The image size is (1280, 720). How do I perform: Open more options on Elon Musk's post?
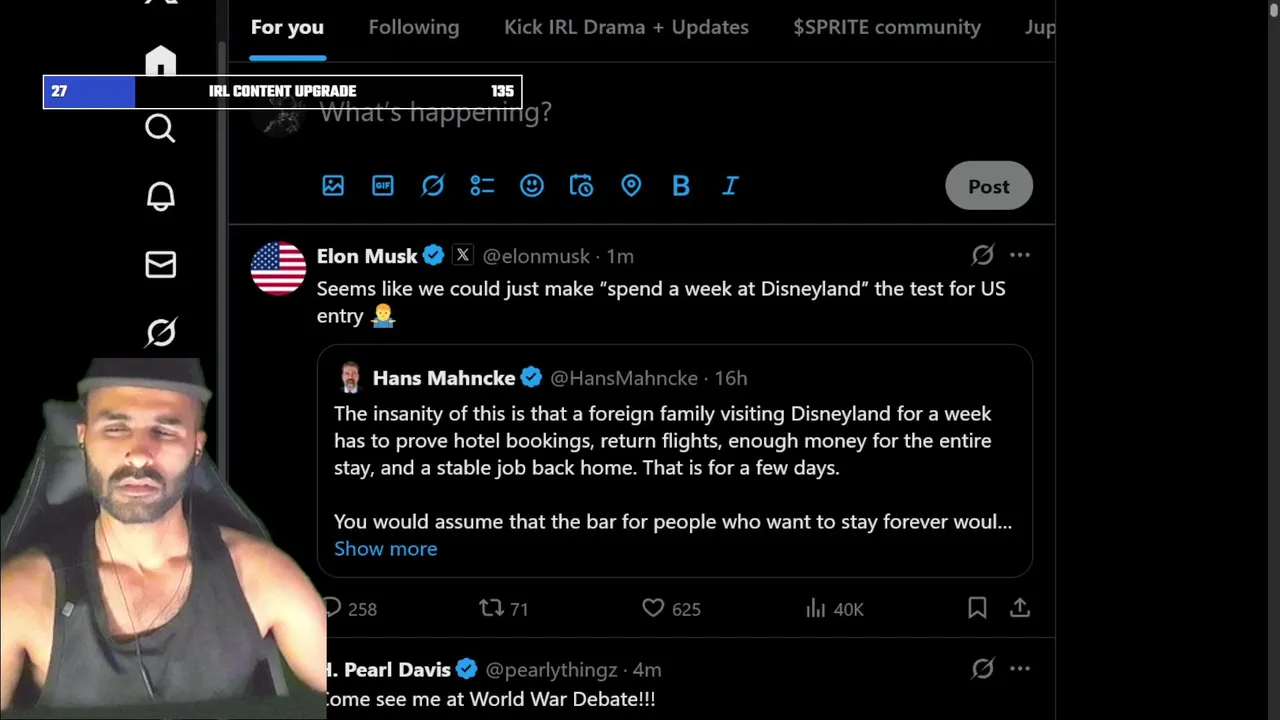click(x=1019, y=255)
